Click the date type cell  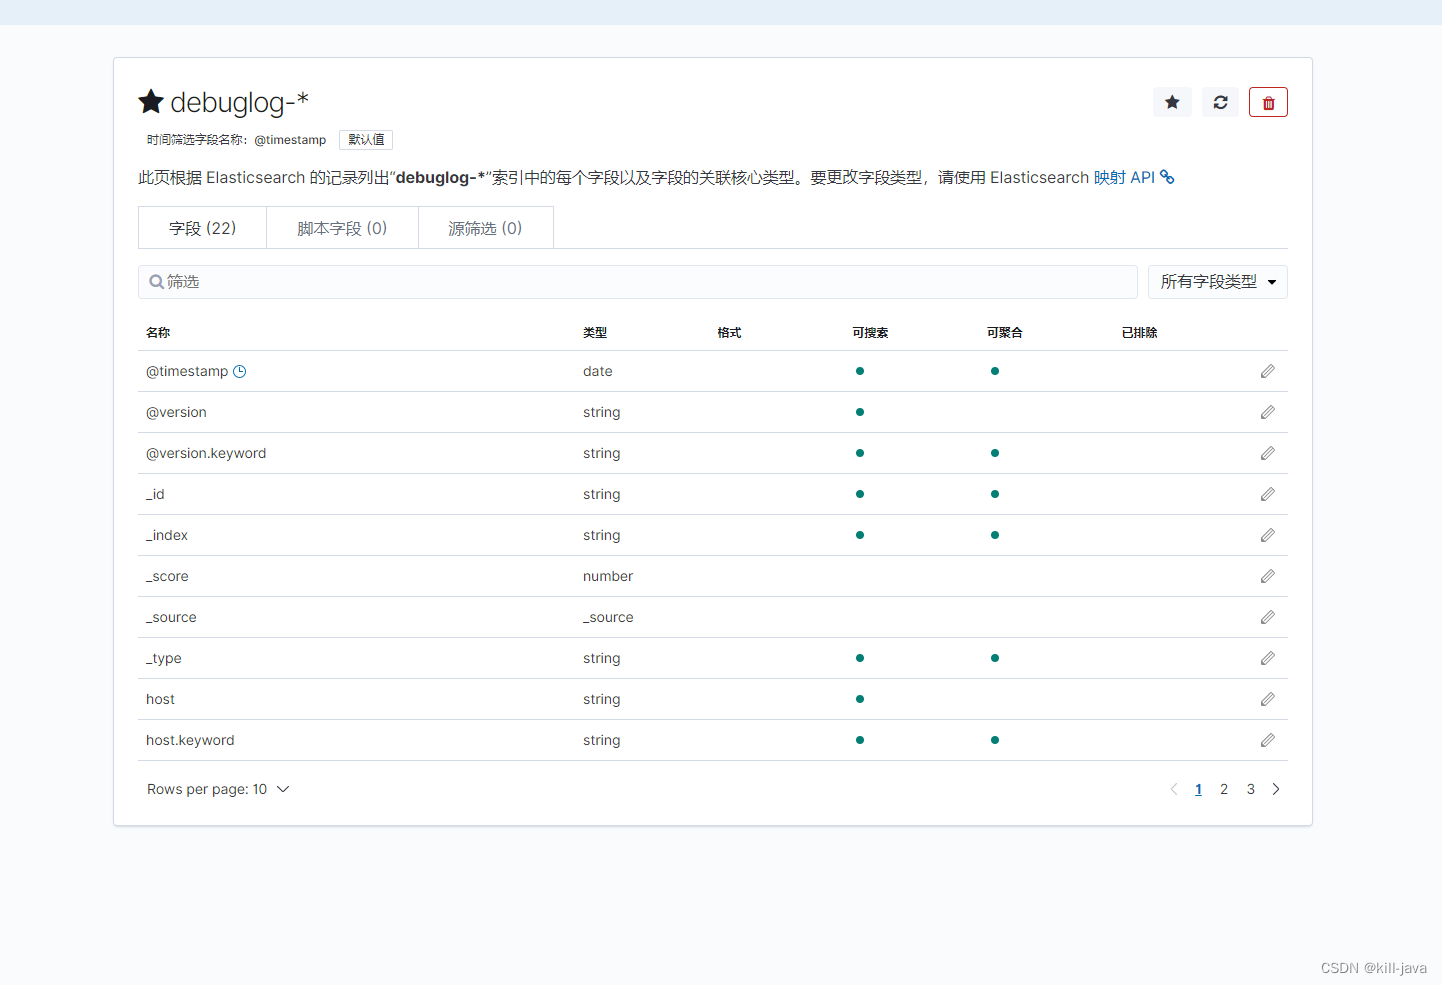(x=598, y=371)
